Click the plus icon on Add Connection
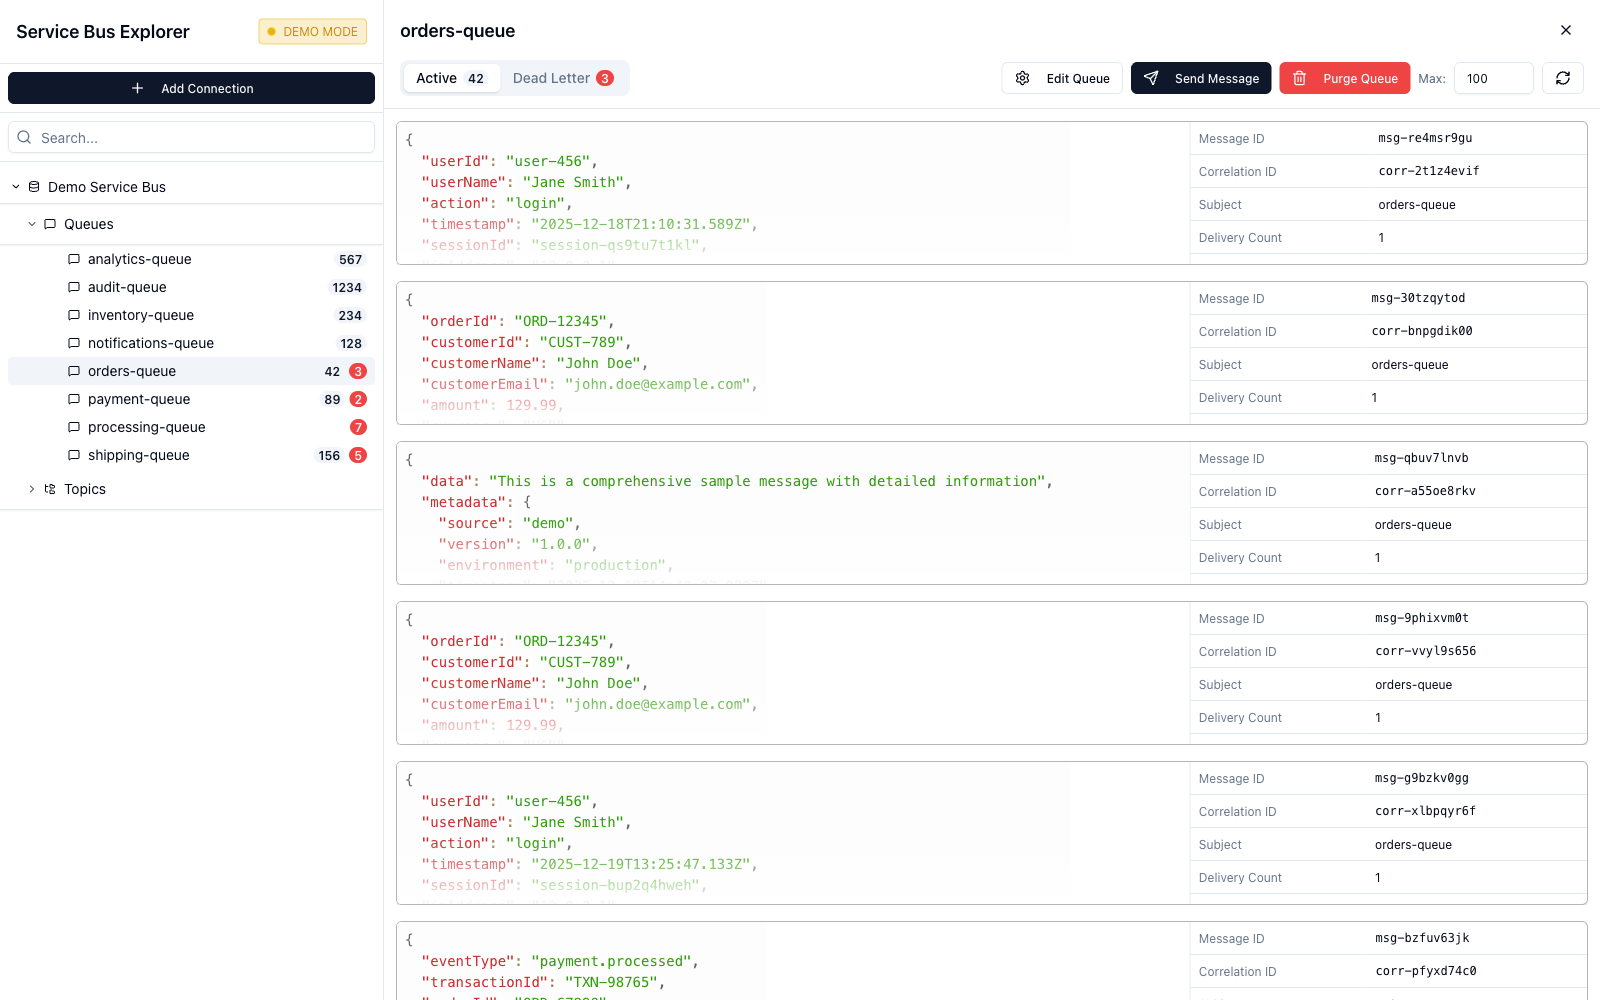This screenshot has width=1600, height=1000. pos(135,88)
